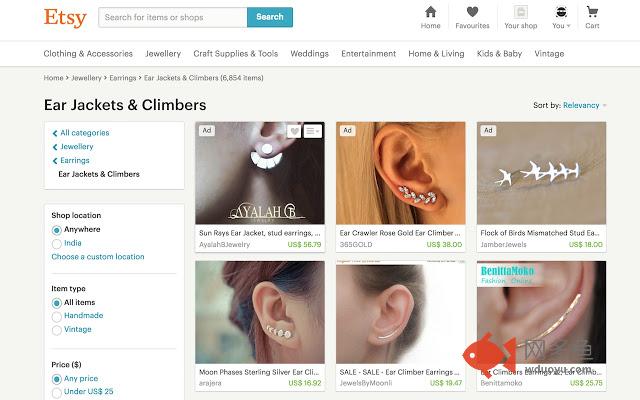Open the shopping Cart icon
This screenshot has width=640, height=400.
click(x=592, y=12)
